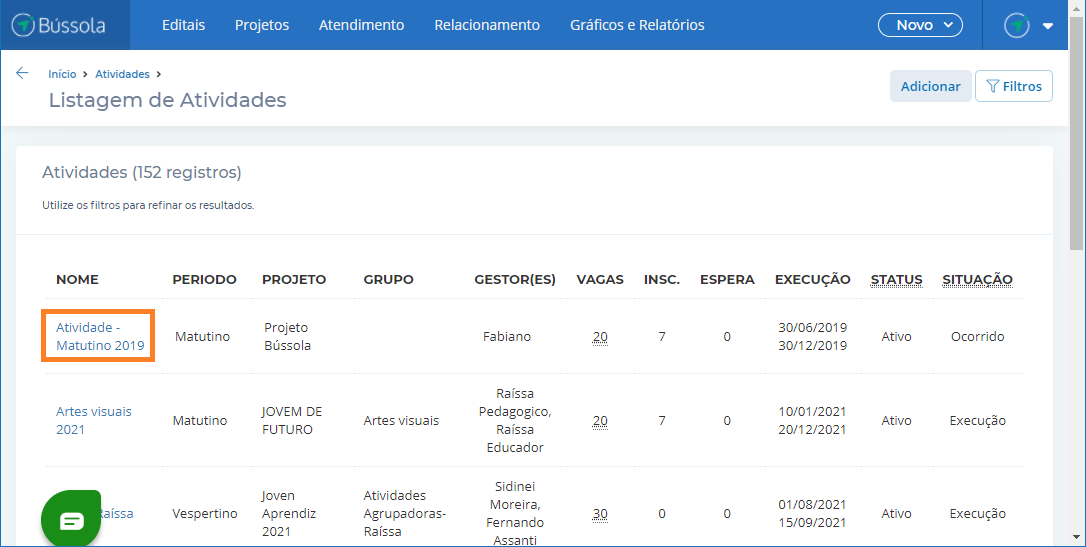Open the user avatar profile icon
The height and width of the screenshot is (547, 1086).
1017,25
